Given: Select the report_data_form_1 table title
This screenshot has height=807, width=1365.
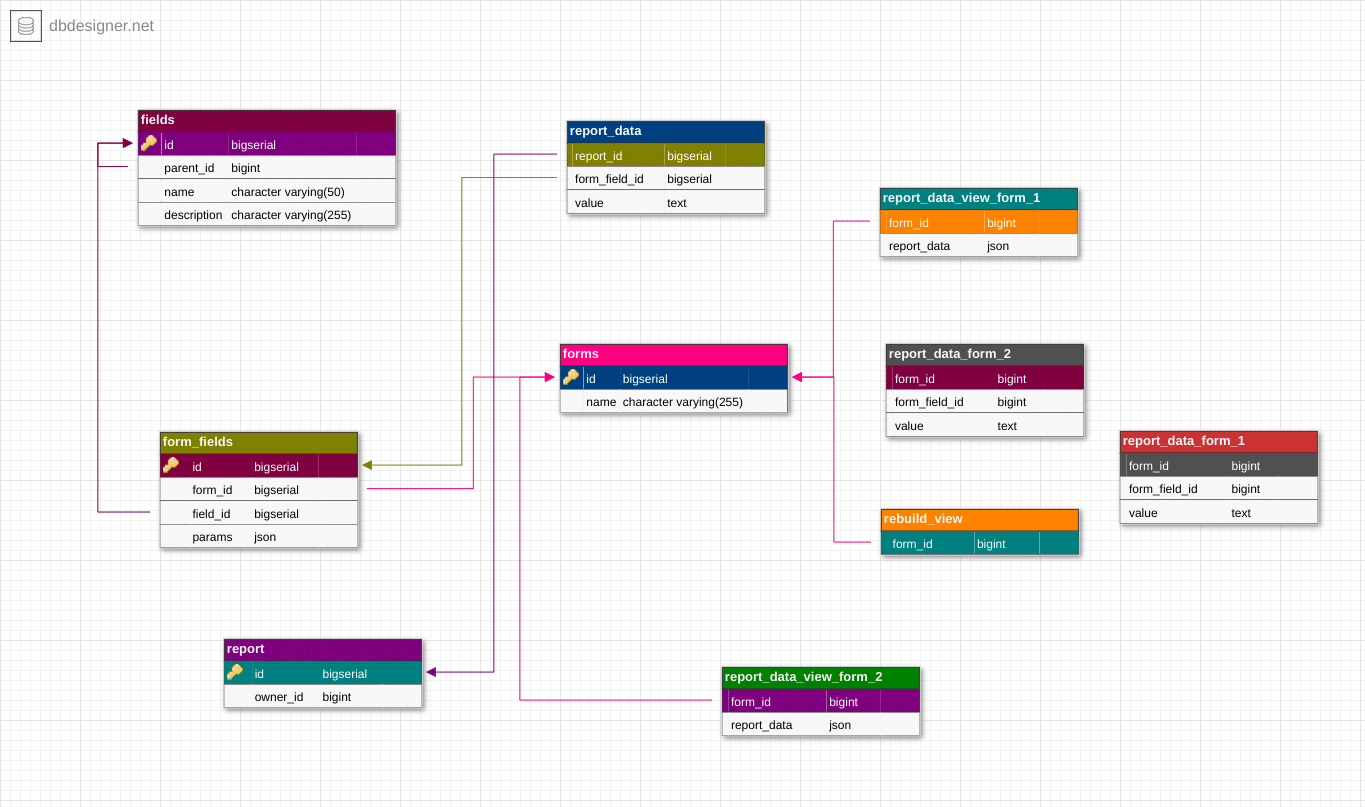Looking at the screenshot, I should point(1218,441).
